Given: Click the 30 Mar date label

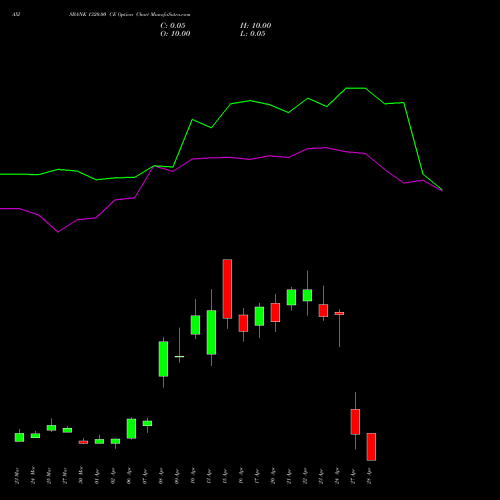Looking at the screenshot, I should pos(81,476).
